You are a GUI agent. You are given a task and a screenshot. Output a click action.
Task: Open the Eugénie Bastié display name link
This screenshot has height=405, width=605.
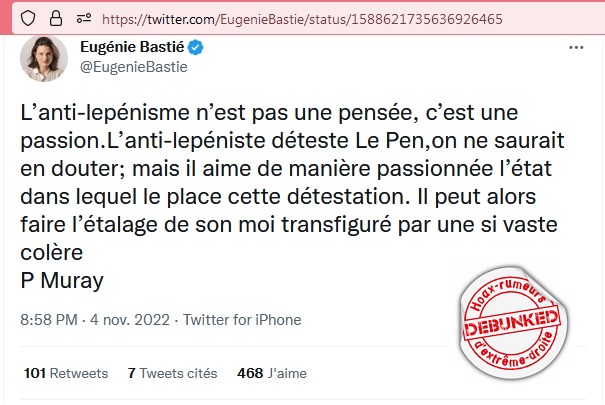click(136, 46)
